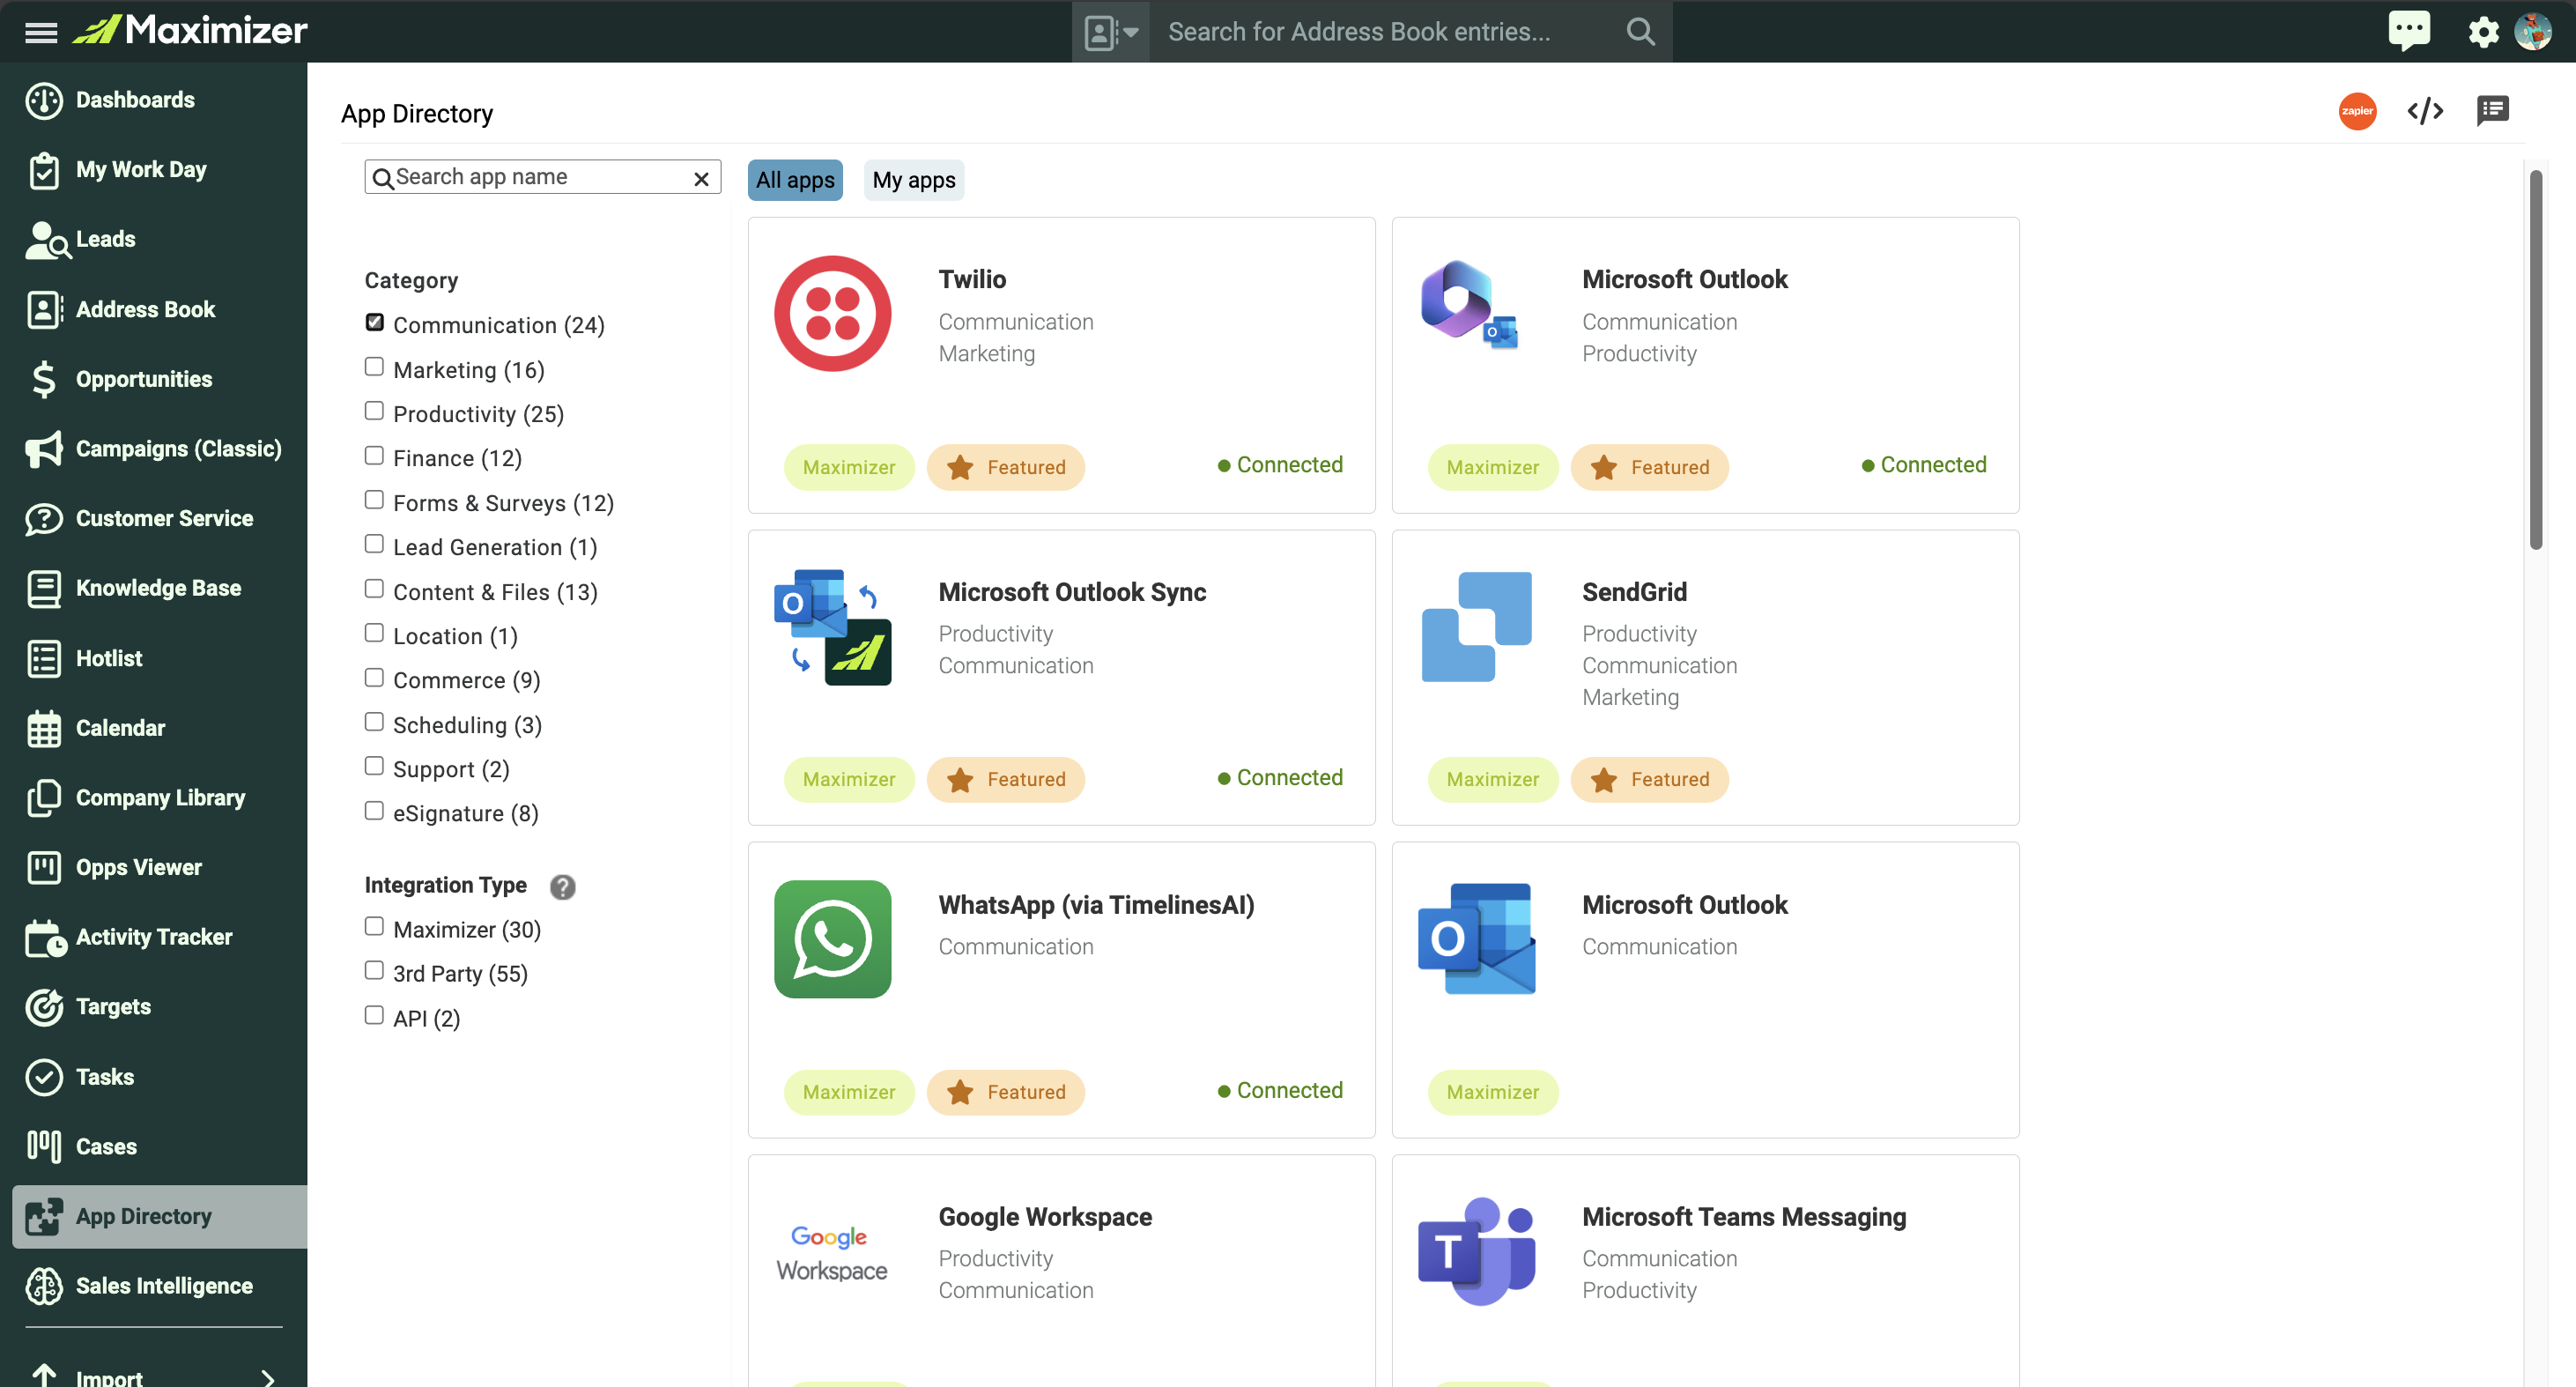The height and width of the screenshot is (1387, 2576).
Task: Click the Campaigns megaphone icon
Action: [x=44, y=449]
